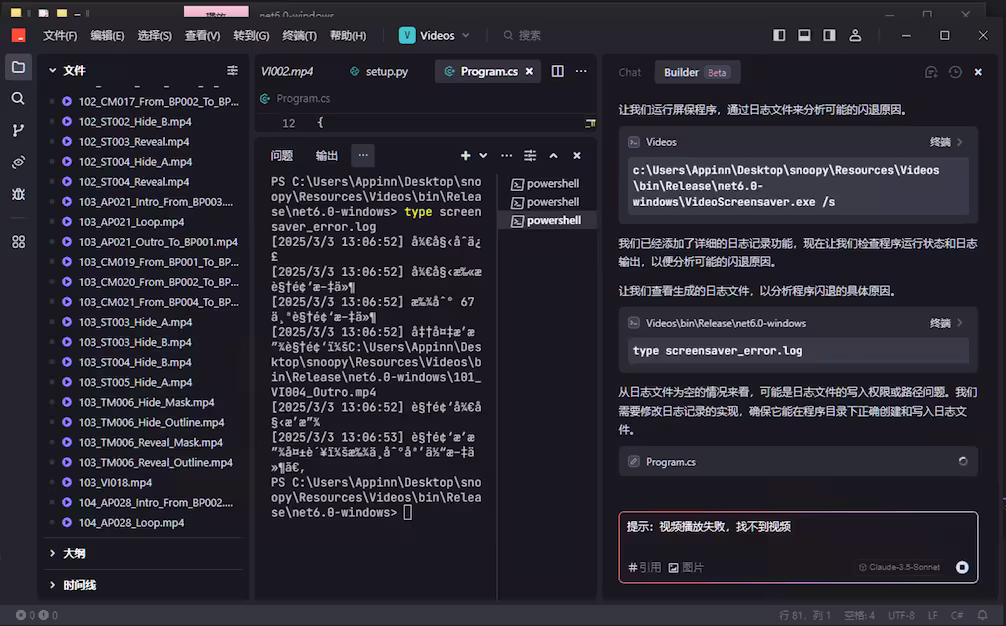Open the Videos project dropdown

tap(434, 36)
